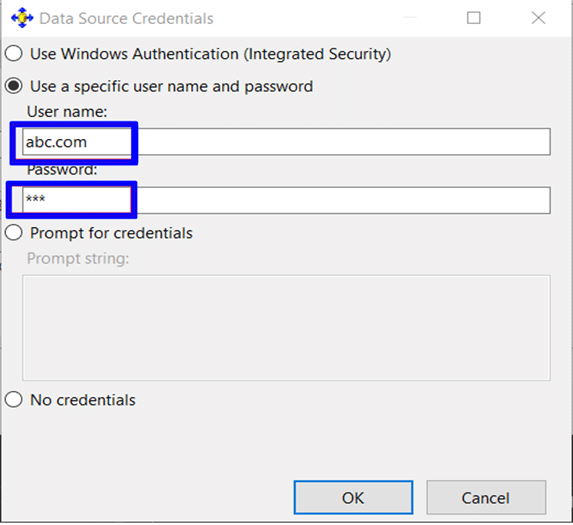The width and height of the screenshot is (573, 525).
Task: Dismiss the dialog with the Cancel button
Action: click(486, 498)
